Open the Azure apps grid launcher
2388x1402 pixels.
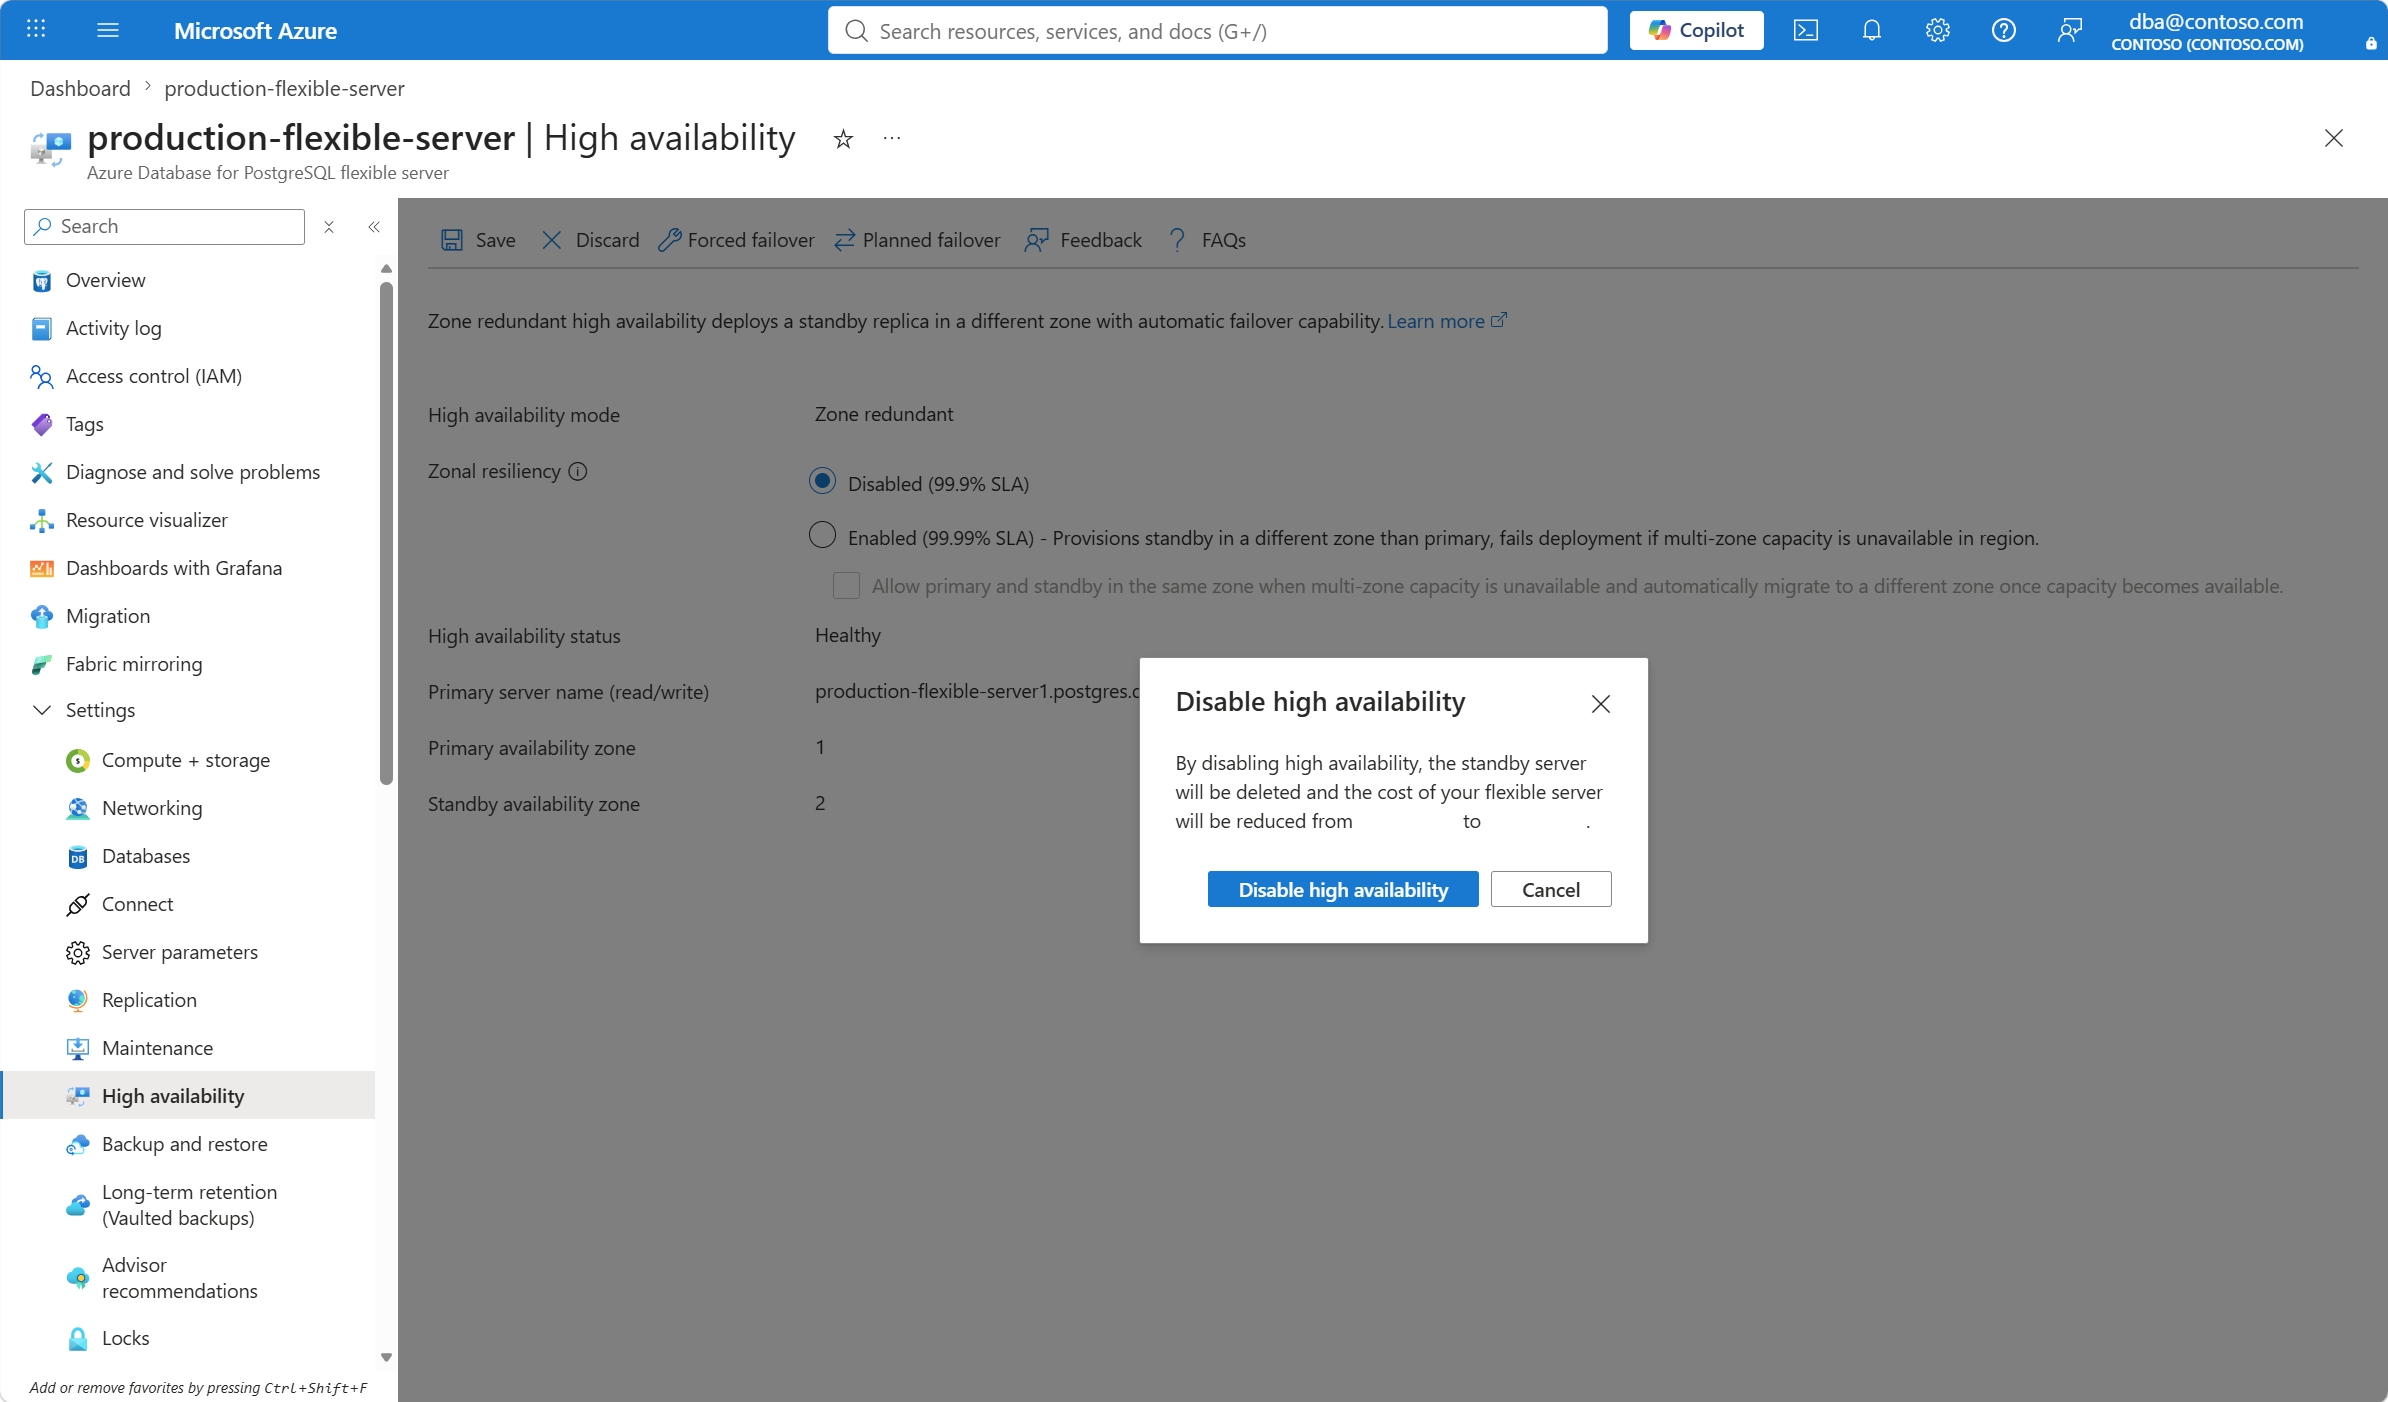click(36, 30)
